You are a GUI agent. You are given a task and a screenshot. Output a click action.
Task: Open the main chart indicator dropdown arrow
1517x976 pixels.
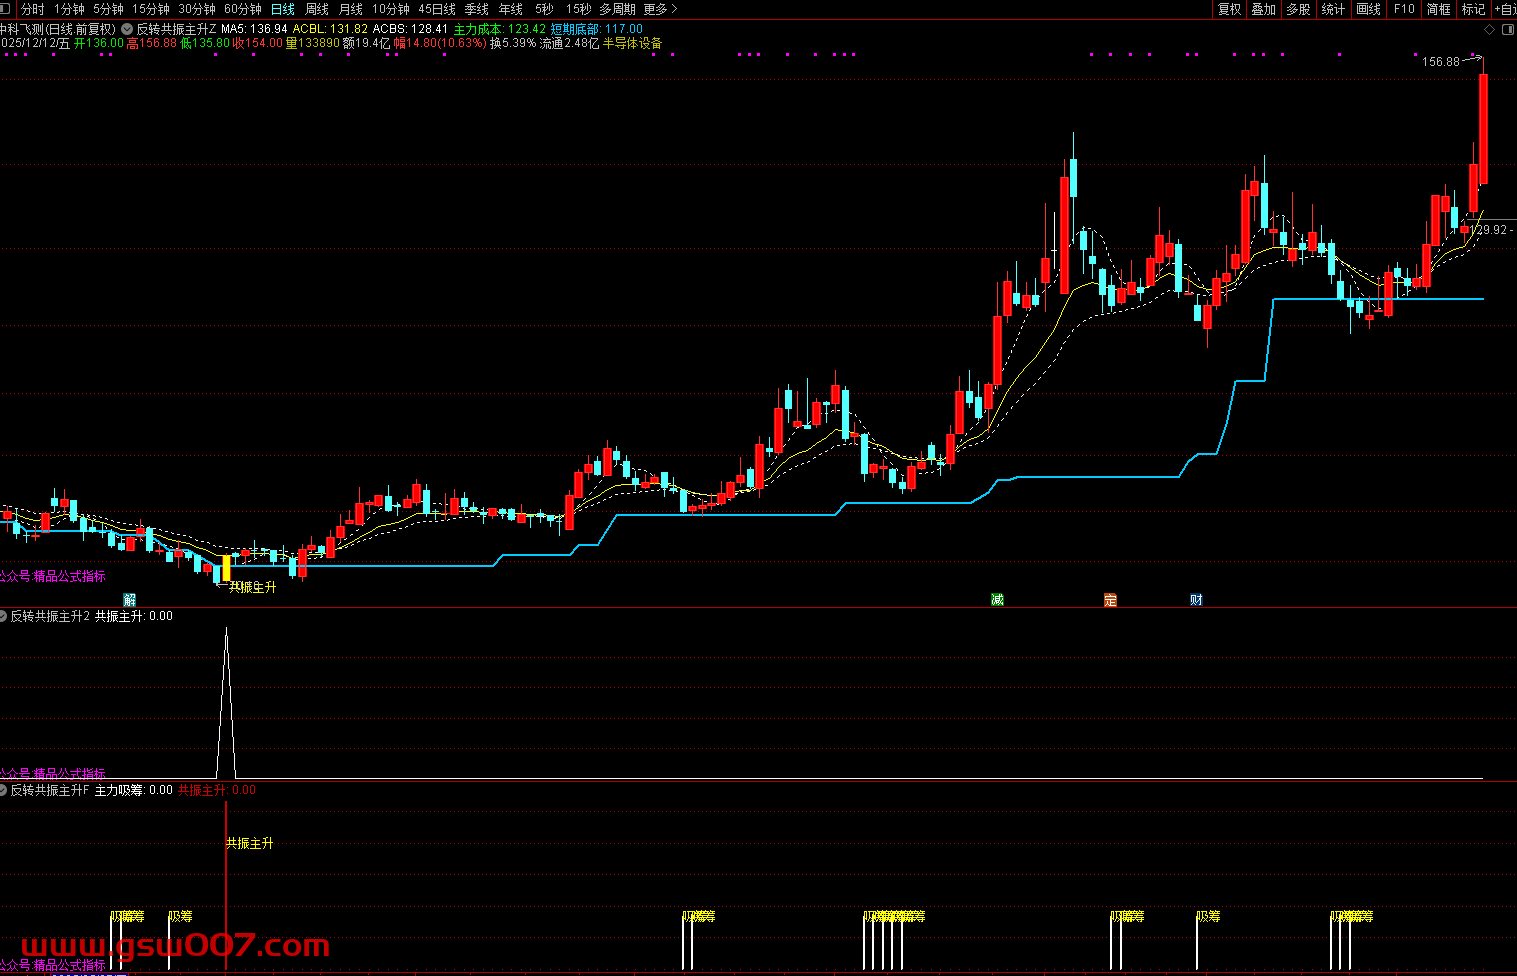click(x=127, y=30)
